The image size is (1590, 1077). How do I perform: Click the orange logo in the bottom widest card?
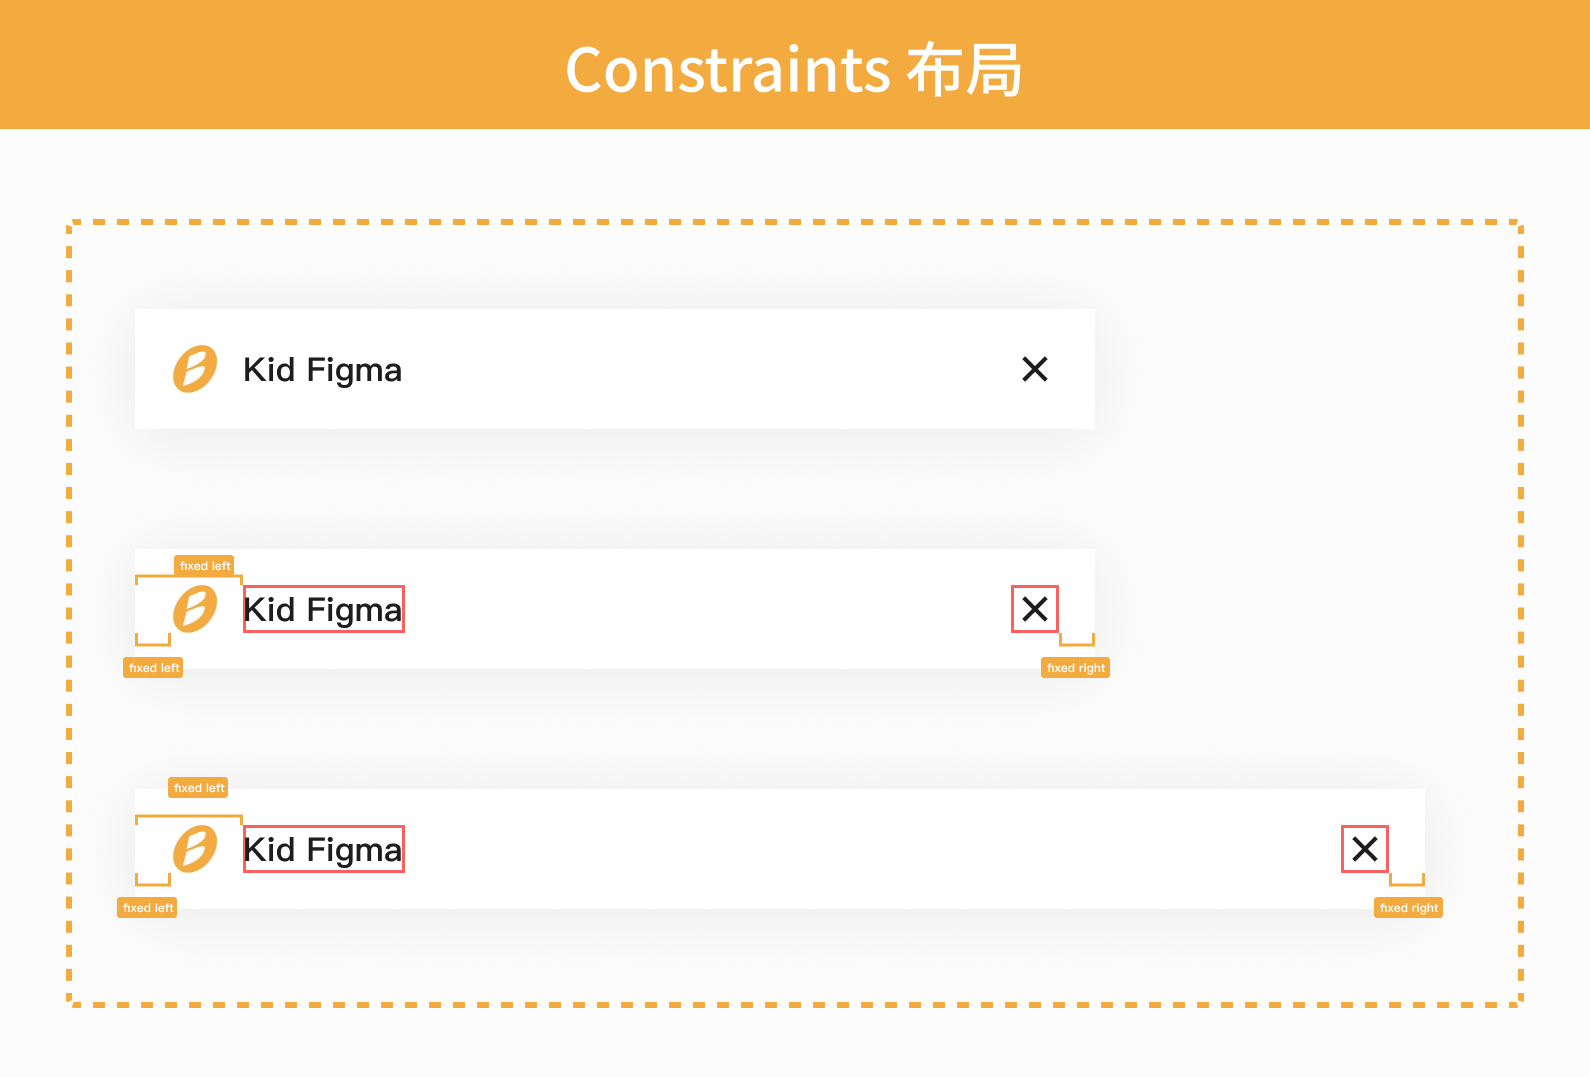pyautogui.click(x=195, y=849)
